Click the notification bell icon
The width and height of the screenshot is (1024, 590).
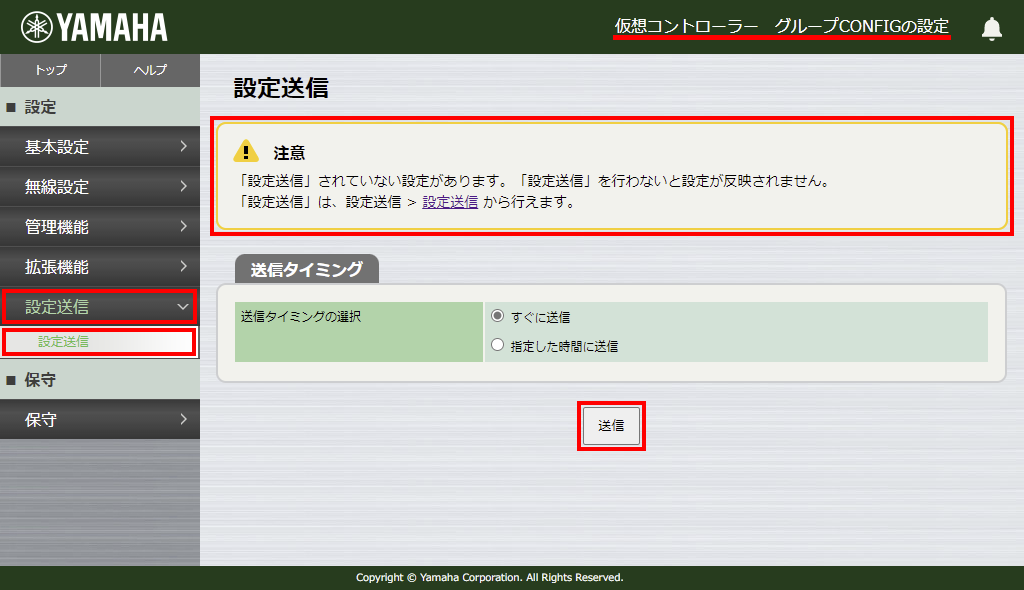click(991, 28)
